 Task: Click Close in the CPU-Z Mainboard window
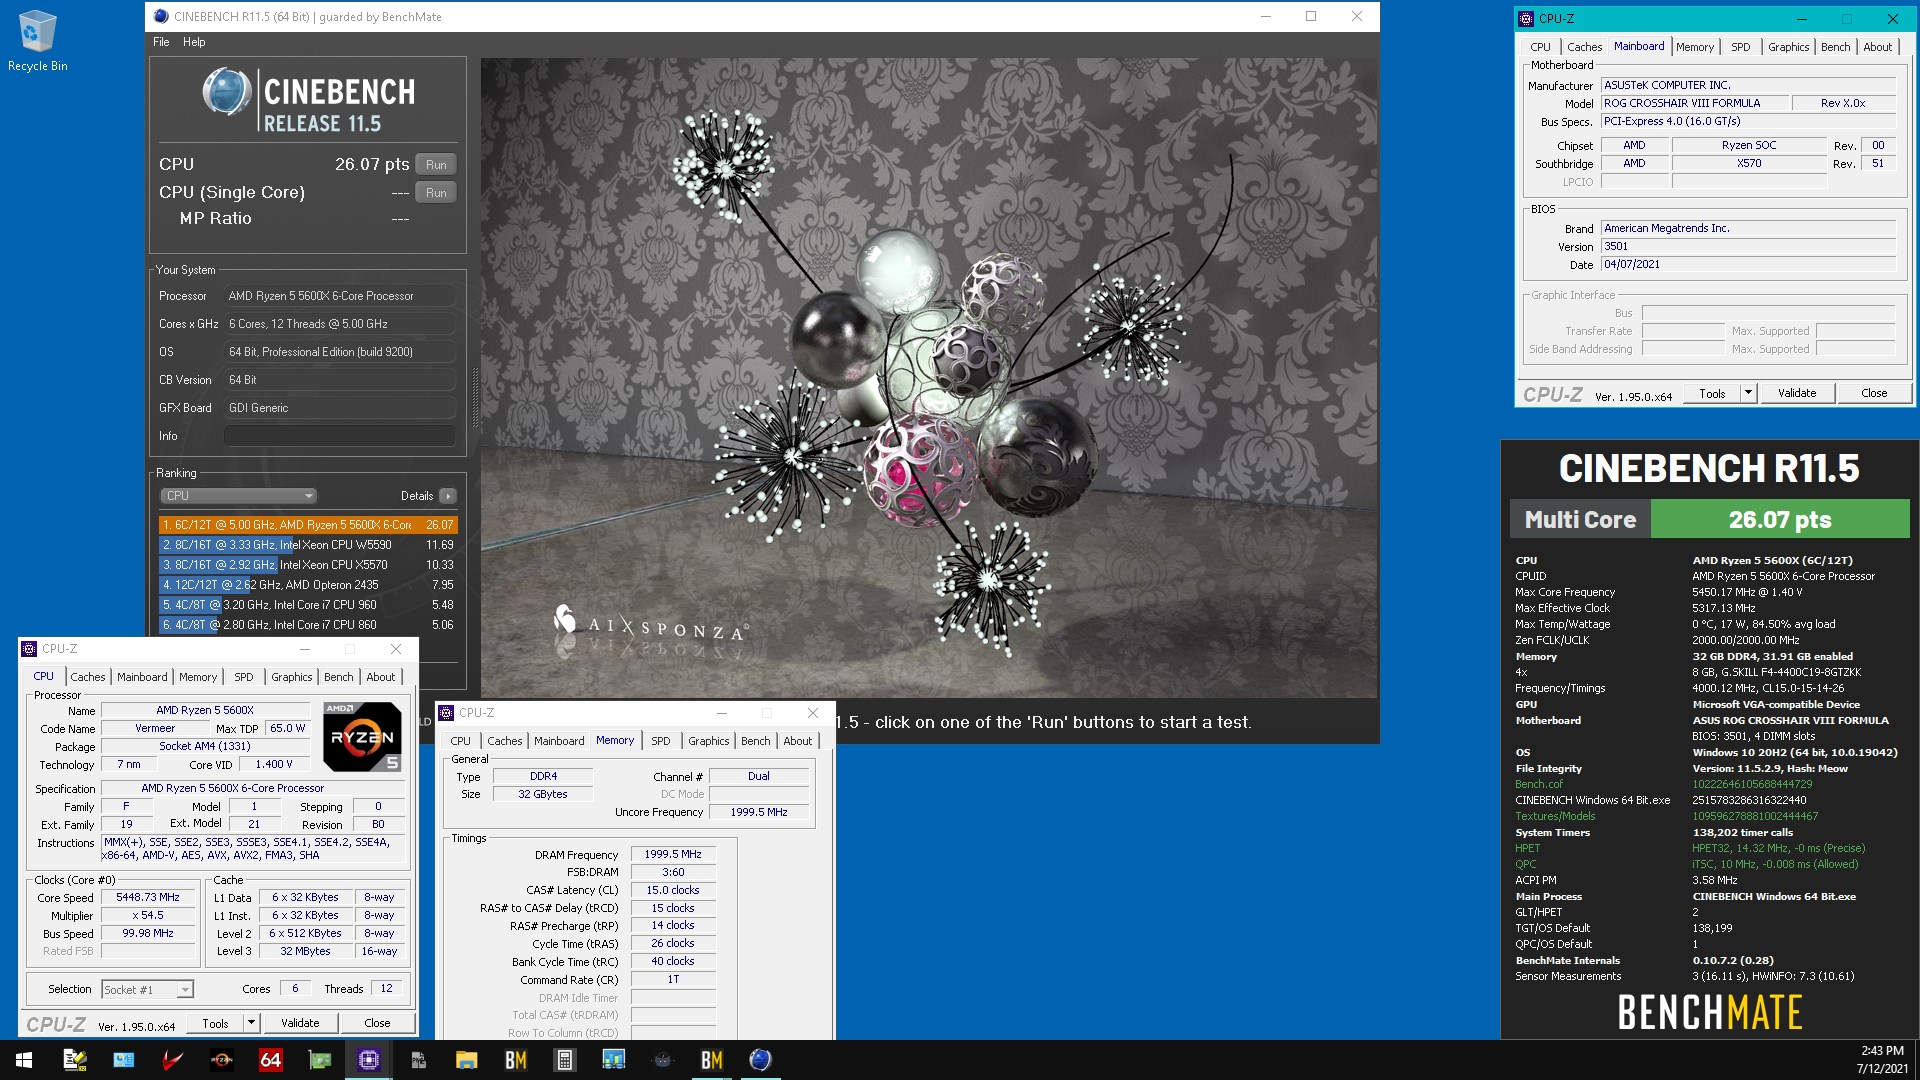(1874, 393)
